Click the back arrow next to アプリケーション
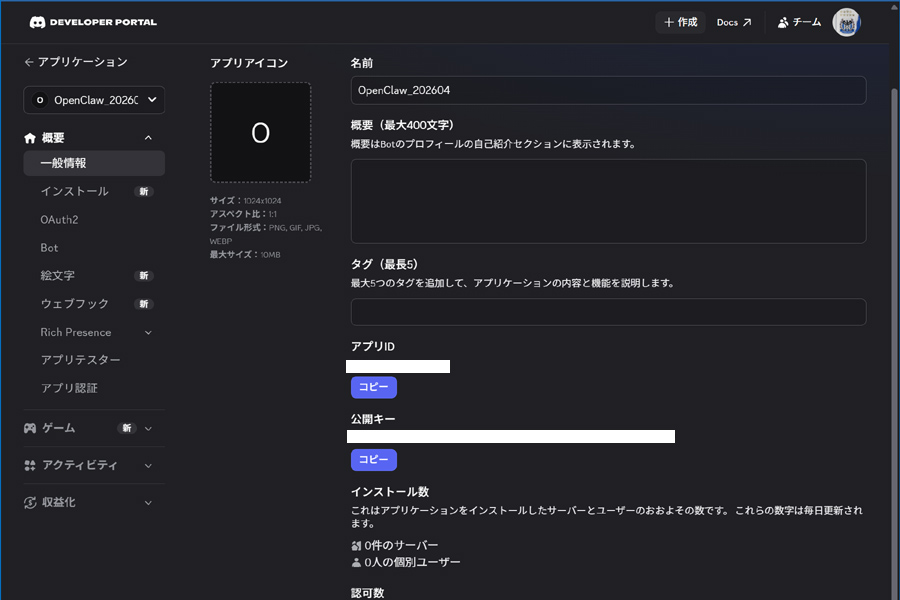900x600 pixels. (x=28, y=62)
